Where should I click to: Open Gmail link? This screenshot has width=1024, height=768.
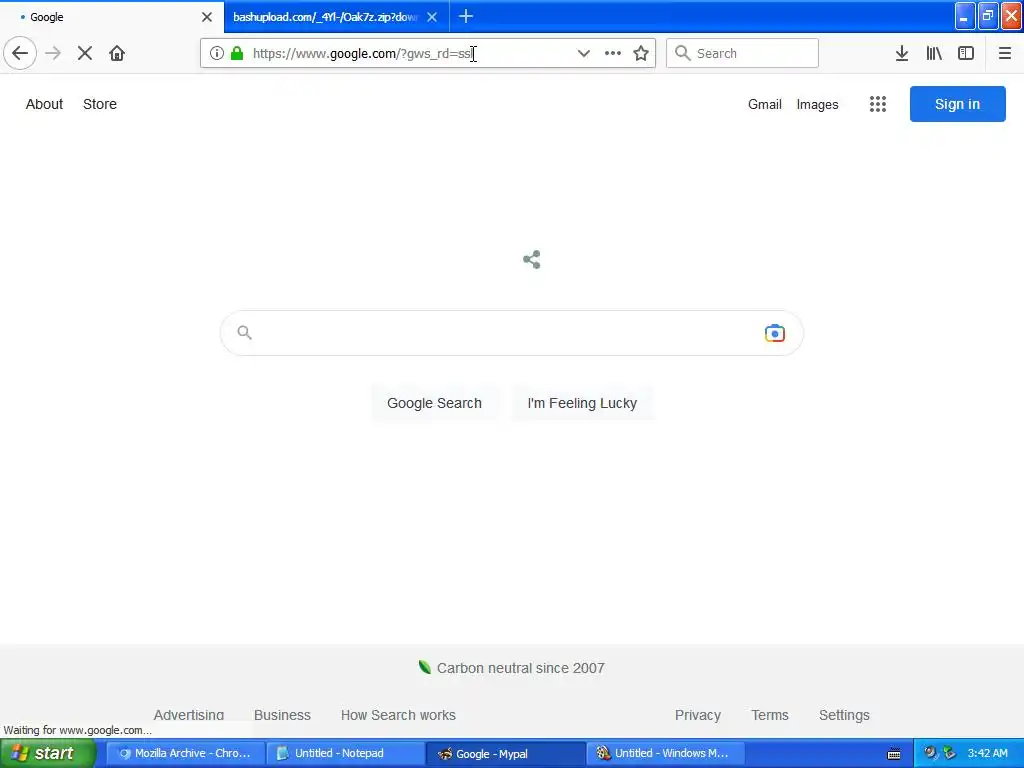(x=765, y=104)
